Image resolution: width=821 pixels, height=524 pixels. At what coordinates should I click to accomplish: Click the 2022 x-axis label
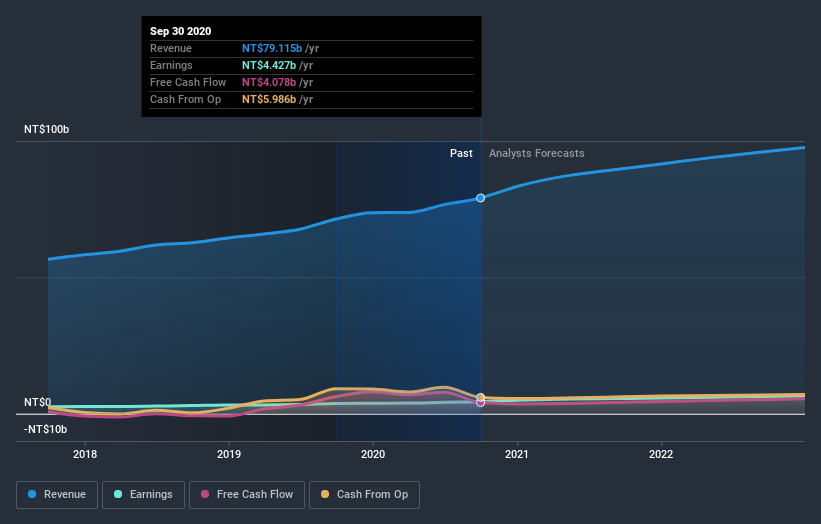[661, 454]
